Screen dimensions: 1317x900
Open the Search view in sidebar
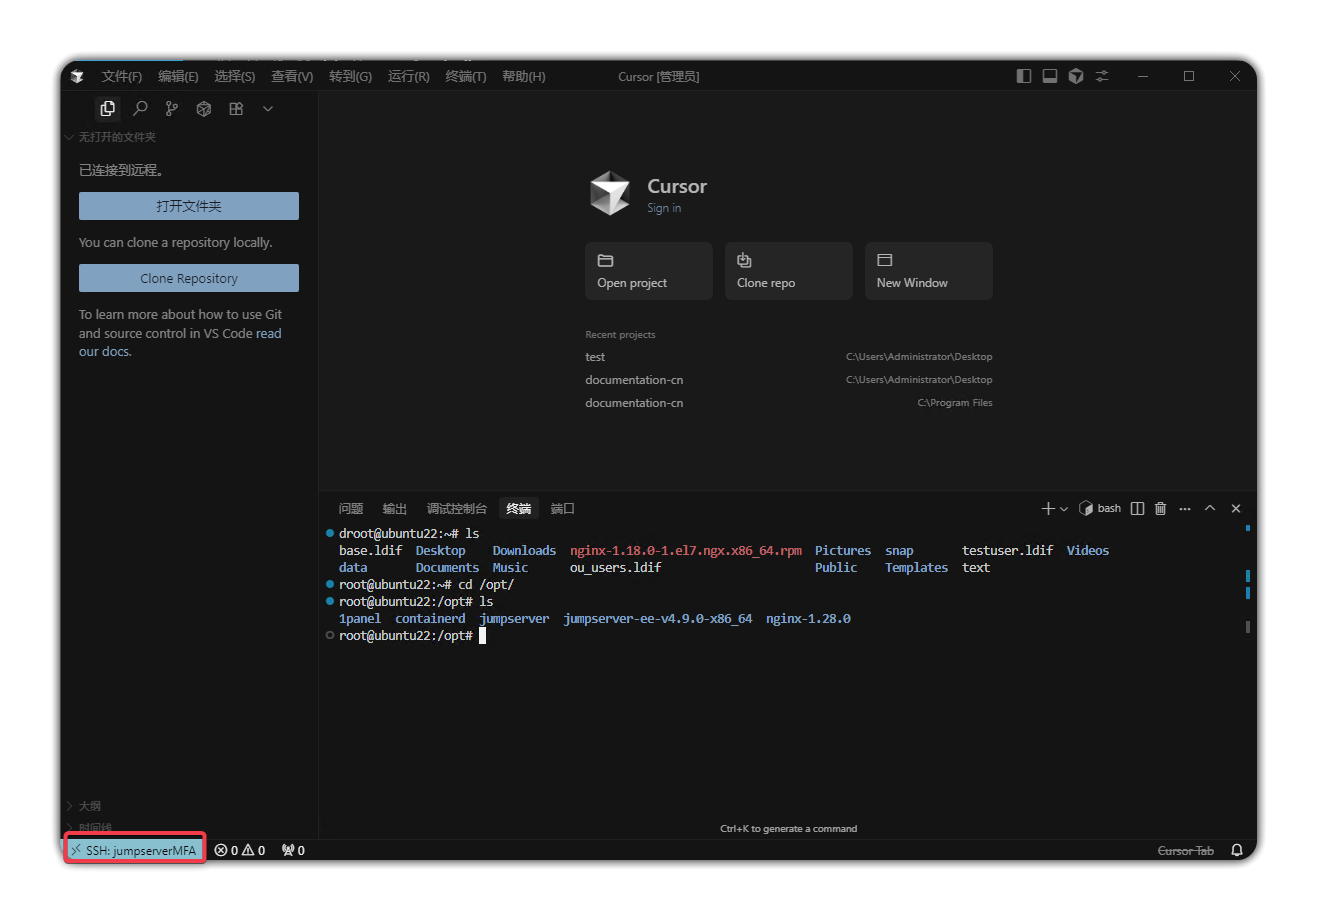(140, 109)
